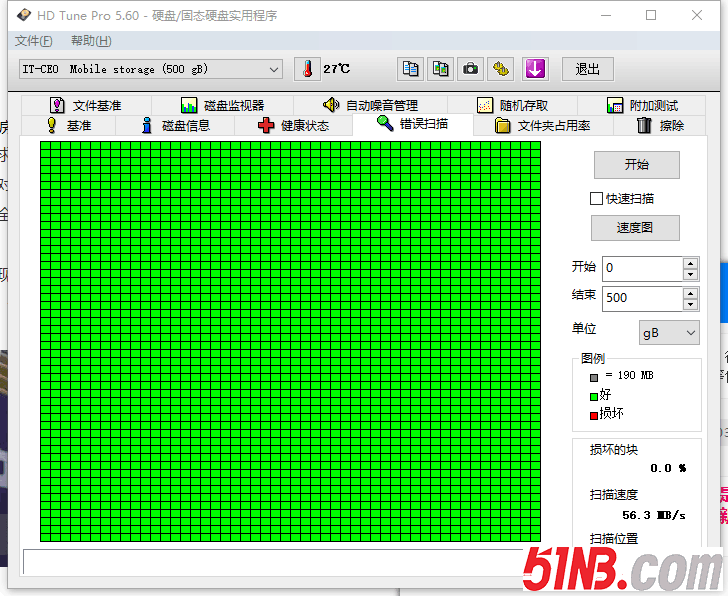Click the thermometer temperature icon
This screenshot has width=728, height=596.
(307, 69)
